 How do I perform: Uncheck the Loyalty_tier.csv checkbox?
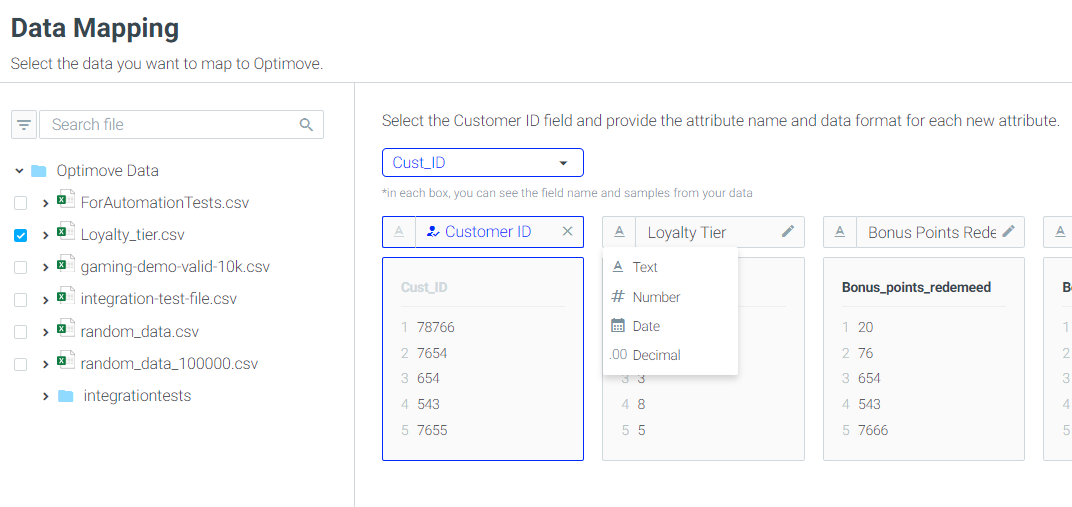click(21, 235)
